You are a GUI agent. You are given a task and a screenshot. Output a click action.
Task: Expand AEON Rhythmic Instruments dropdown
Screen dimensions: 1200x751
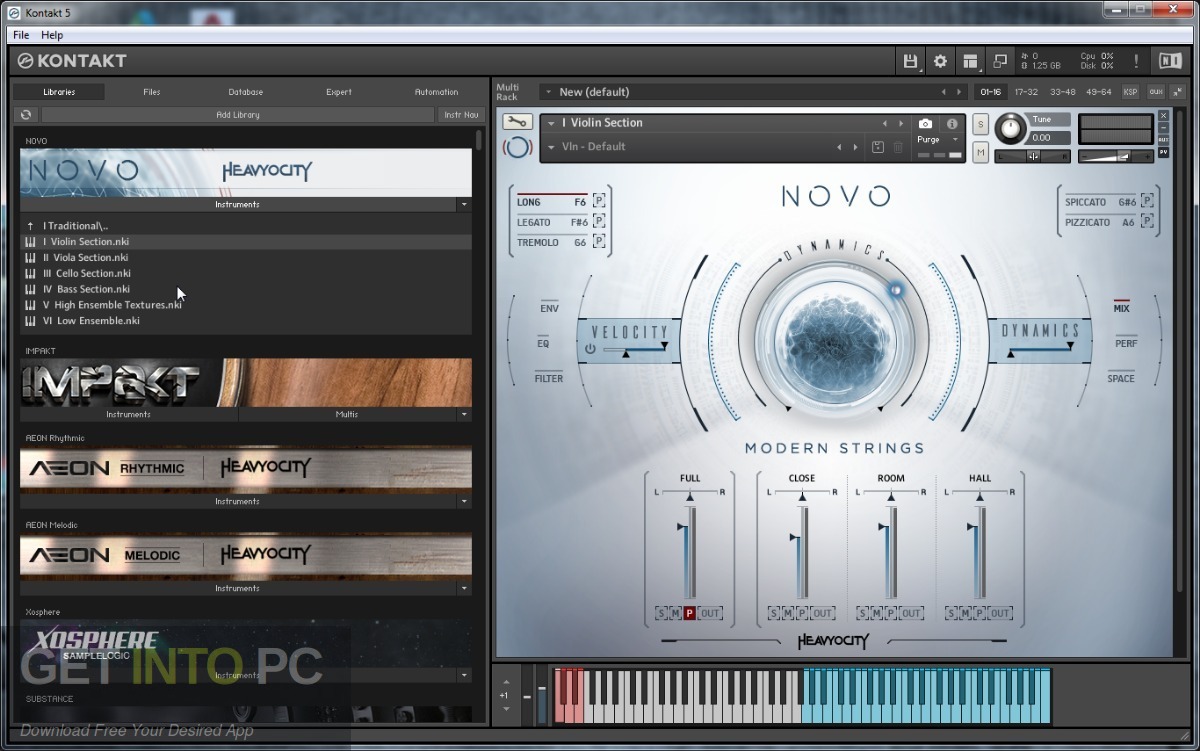[x=463, y=501]
